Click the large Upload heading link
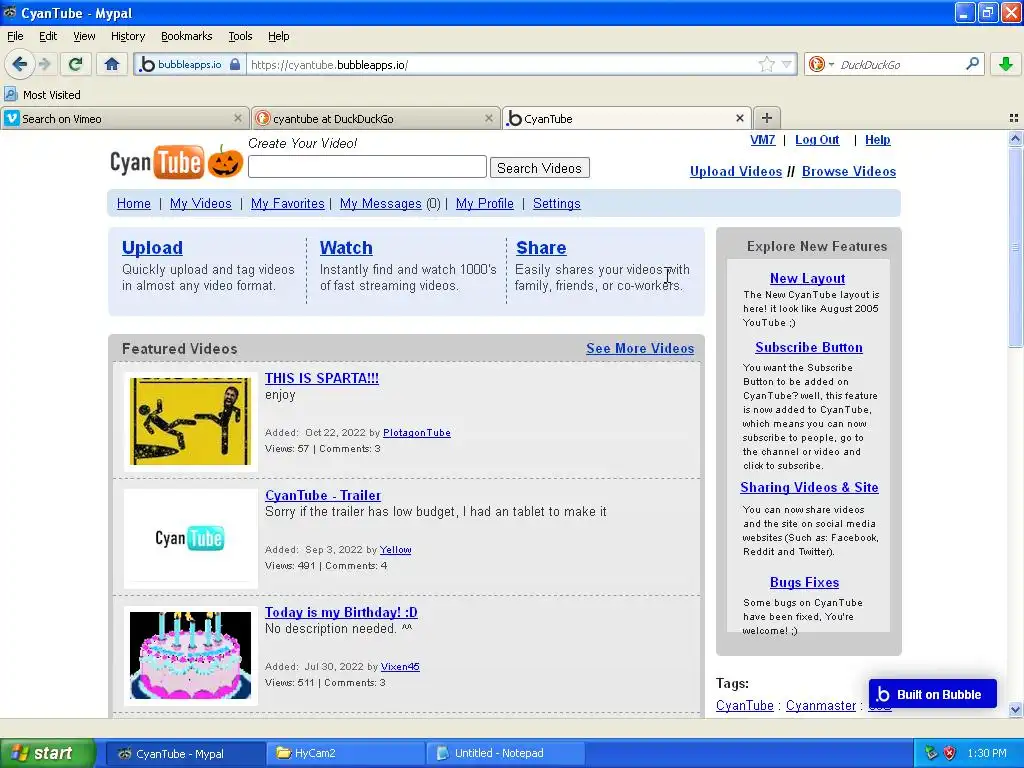The image size is (1024, 768). point(152,248)
